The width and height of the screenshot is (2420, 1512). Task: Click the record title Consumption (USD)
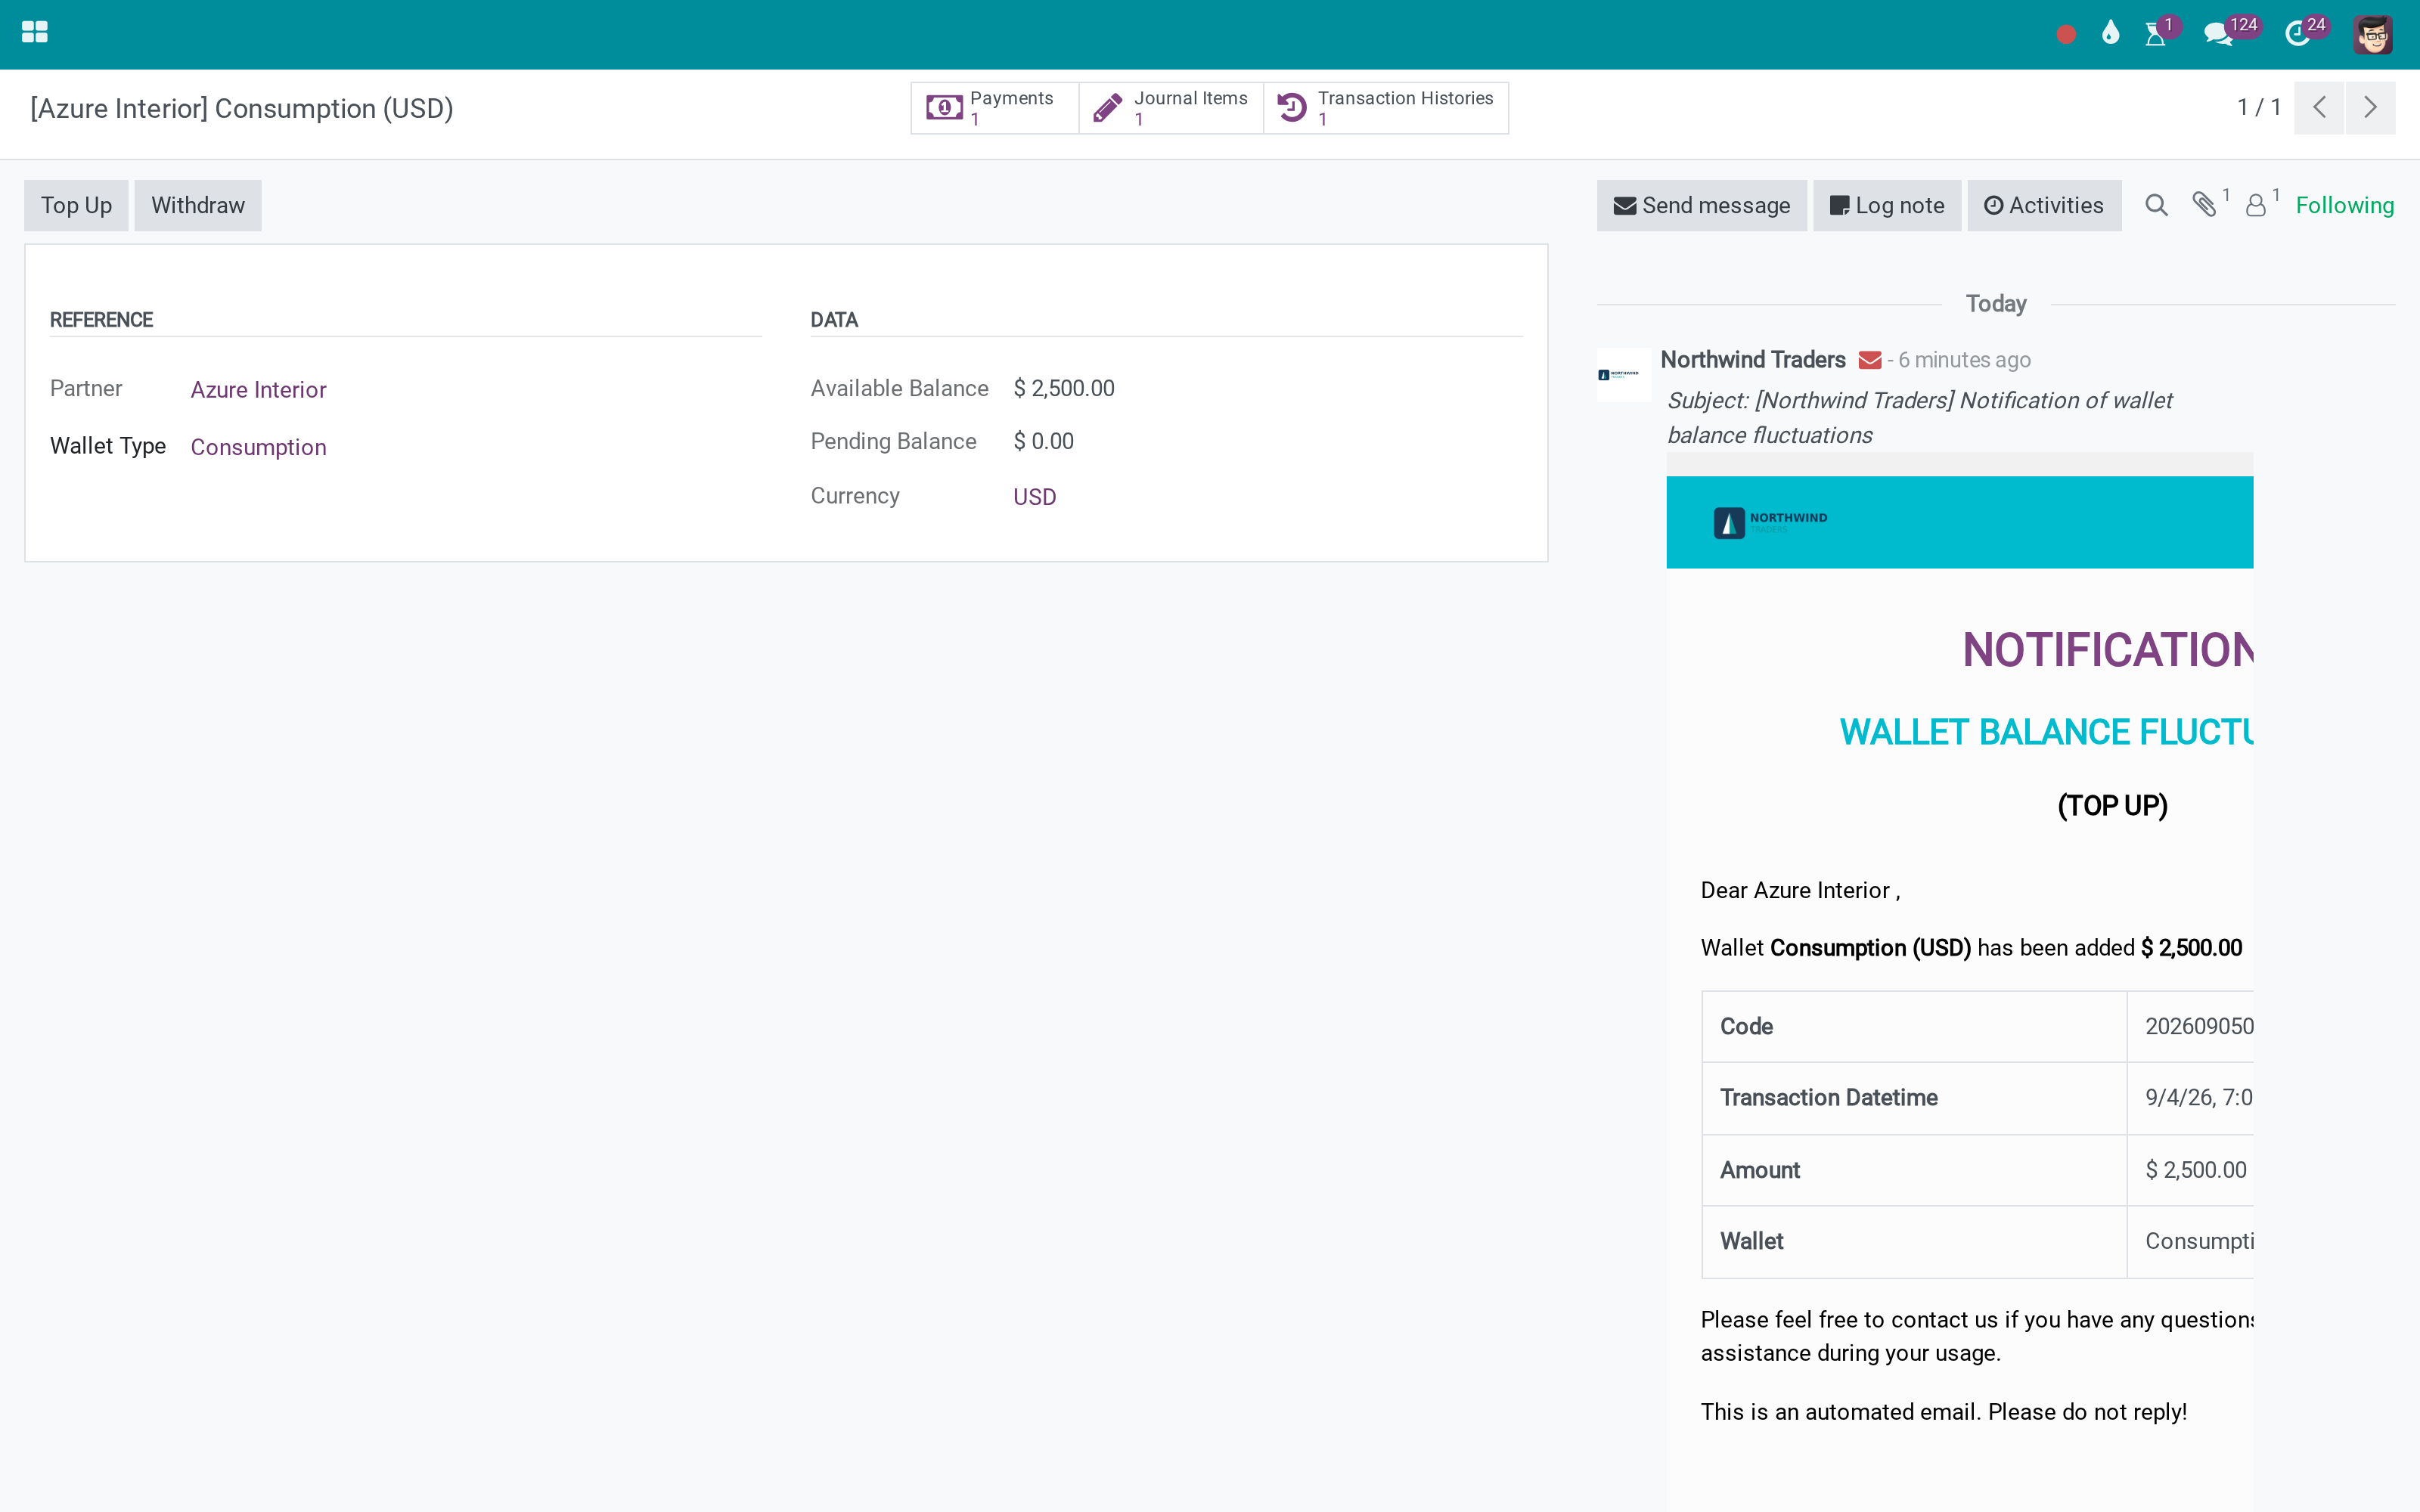(241, 108)
